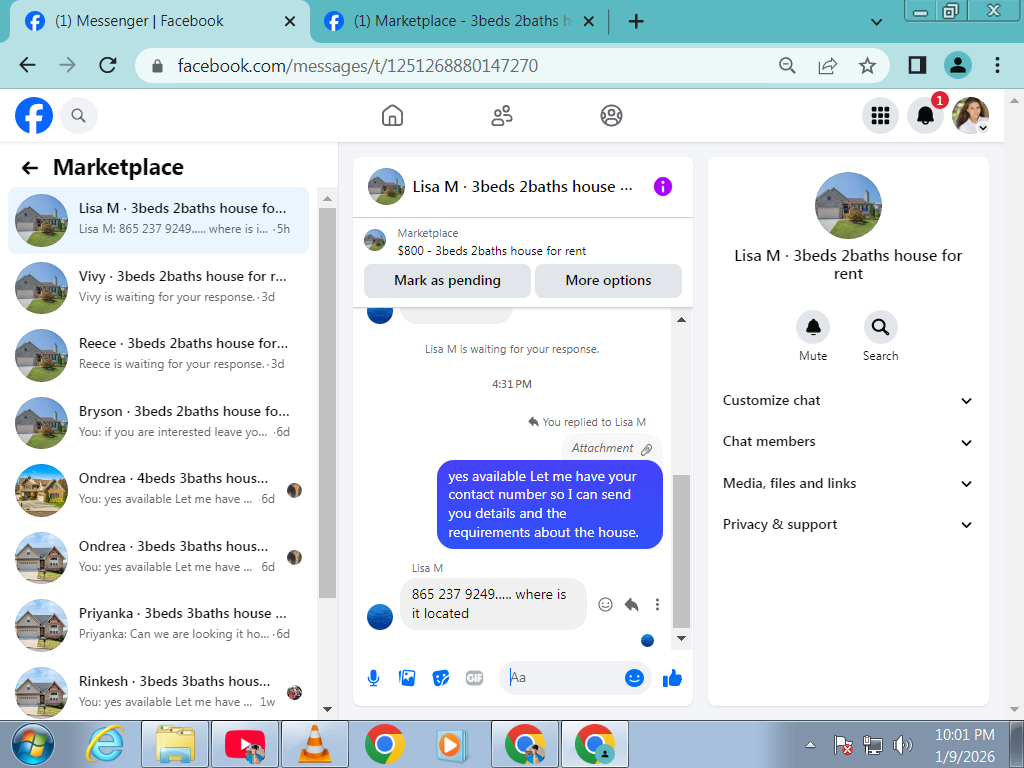Click the browser address bar URL
Viewport: 1024px width, 768px height.
pos(357,66)
